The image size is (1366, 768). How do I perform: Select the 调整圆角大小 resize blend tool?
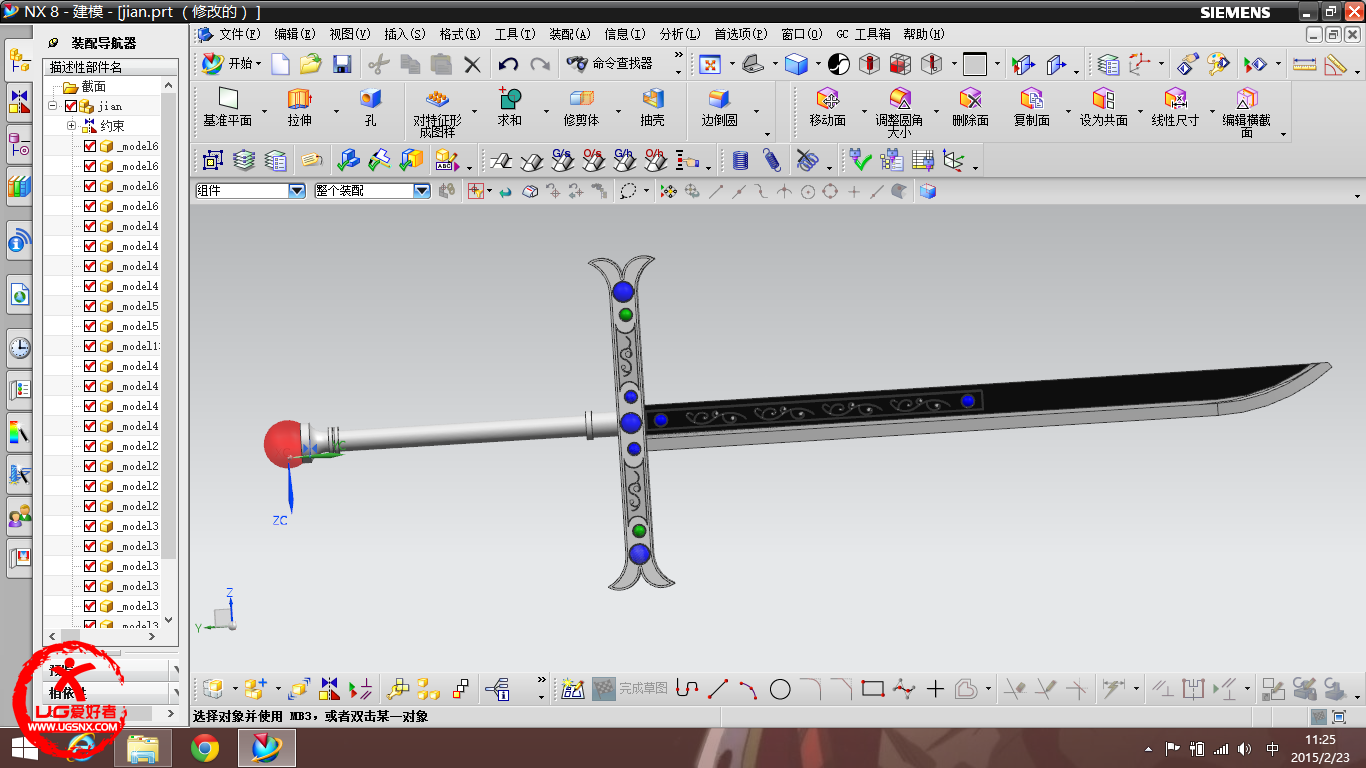899,111
